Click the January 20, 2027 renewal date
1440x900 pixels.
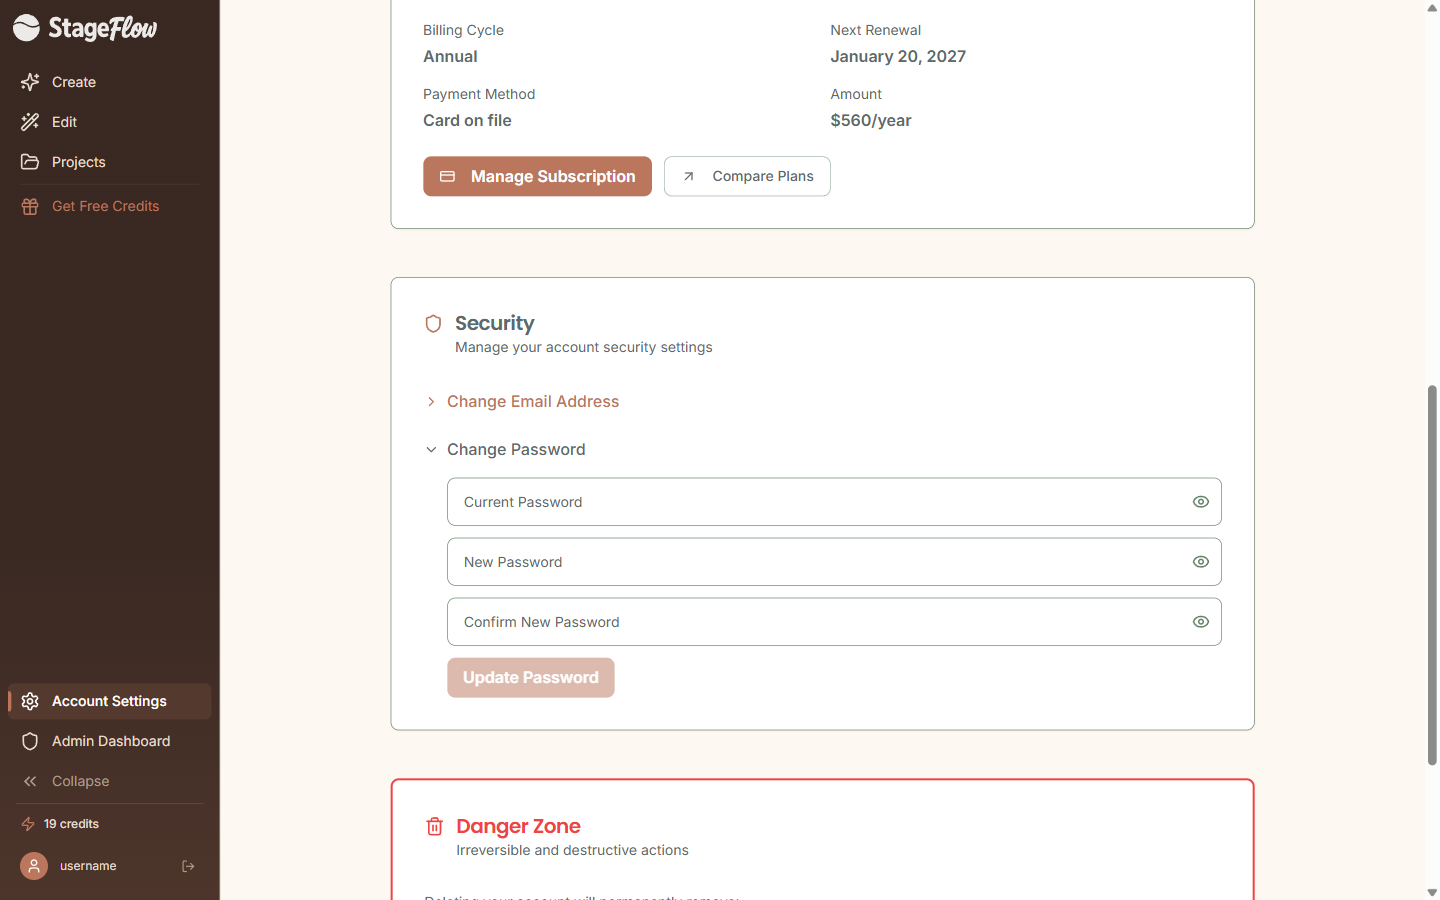click(x=898, y=56)
